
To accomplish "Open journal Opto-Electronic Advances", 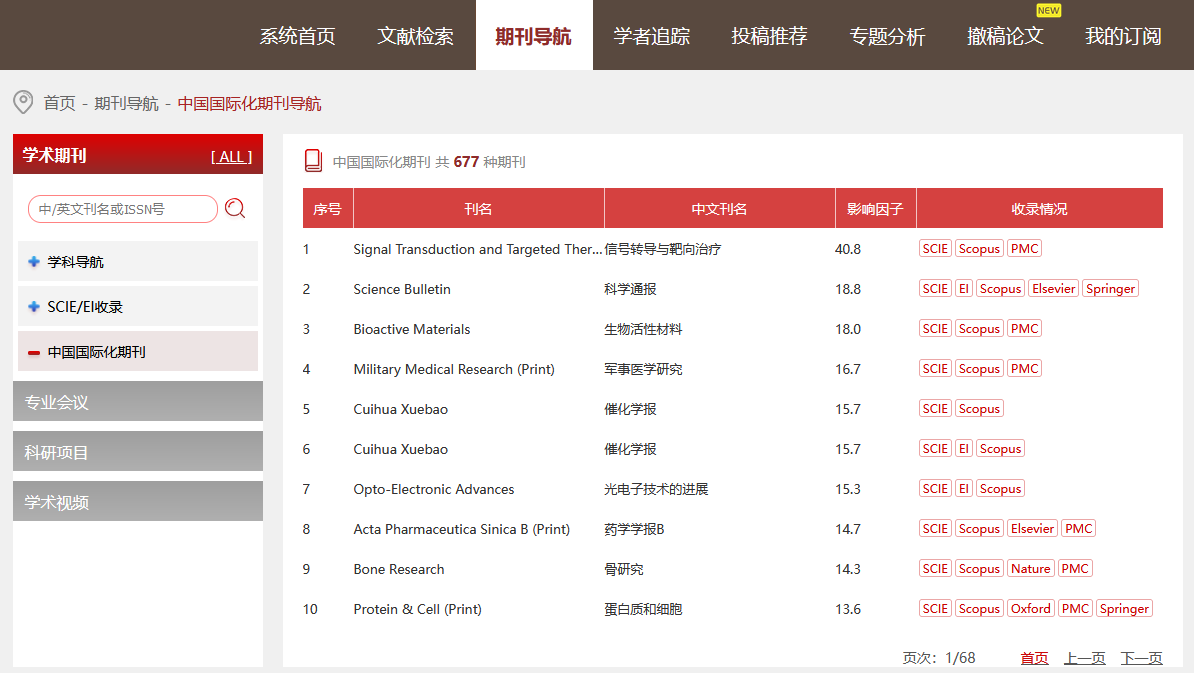I will click(x=434, y=490).
